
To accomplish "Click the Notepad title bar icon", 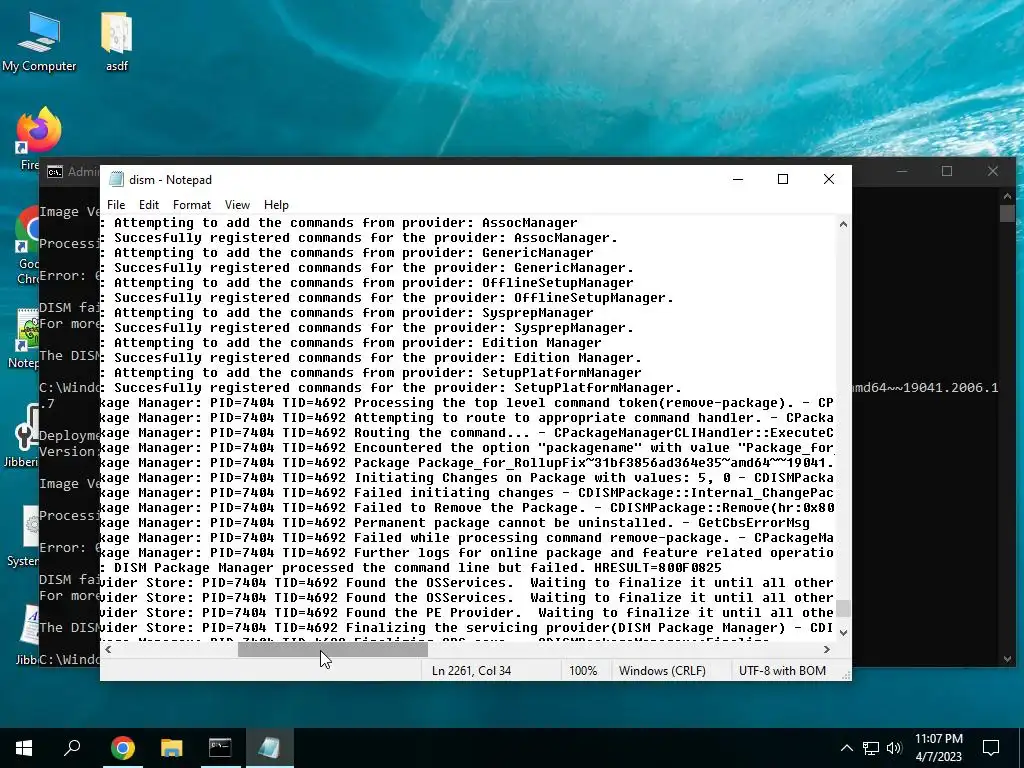I will 116,179.
